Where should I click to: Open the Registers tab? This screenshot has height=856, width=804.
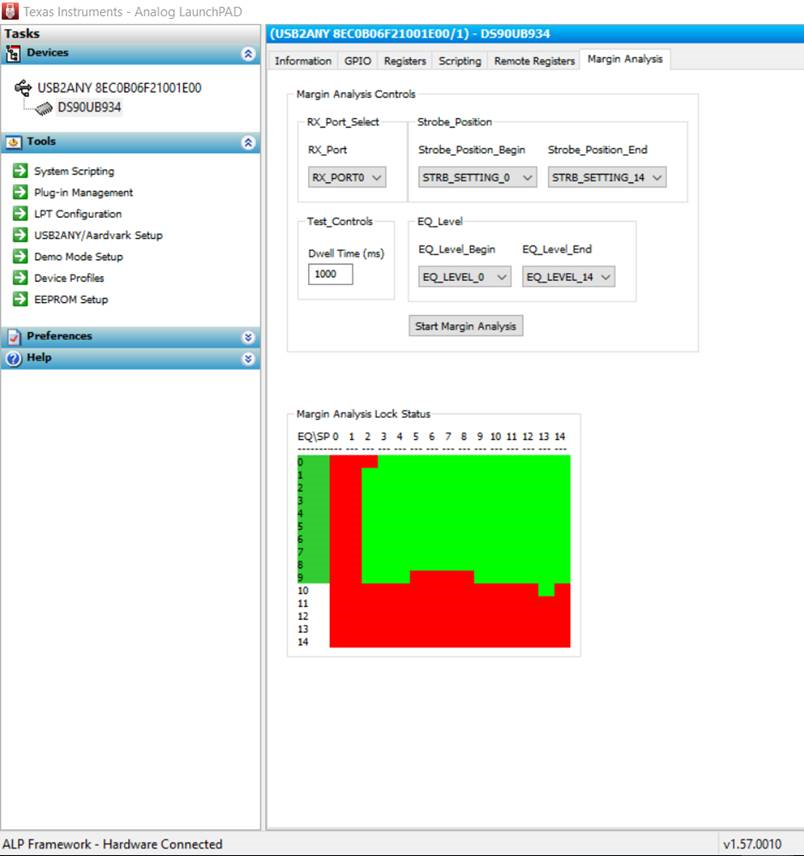coord(404,61)
